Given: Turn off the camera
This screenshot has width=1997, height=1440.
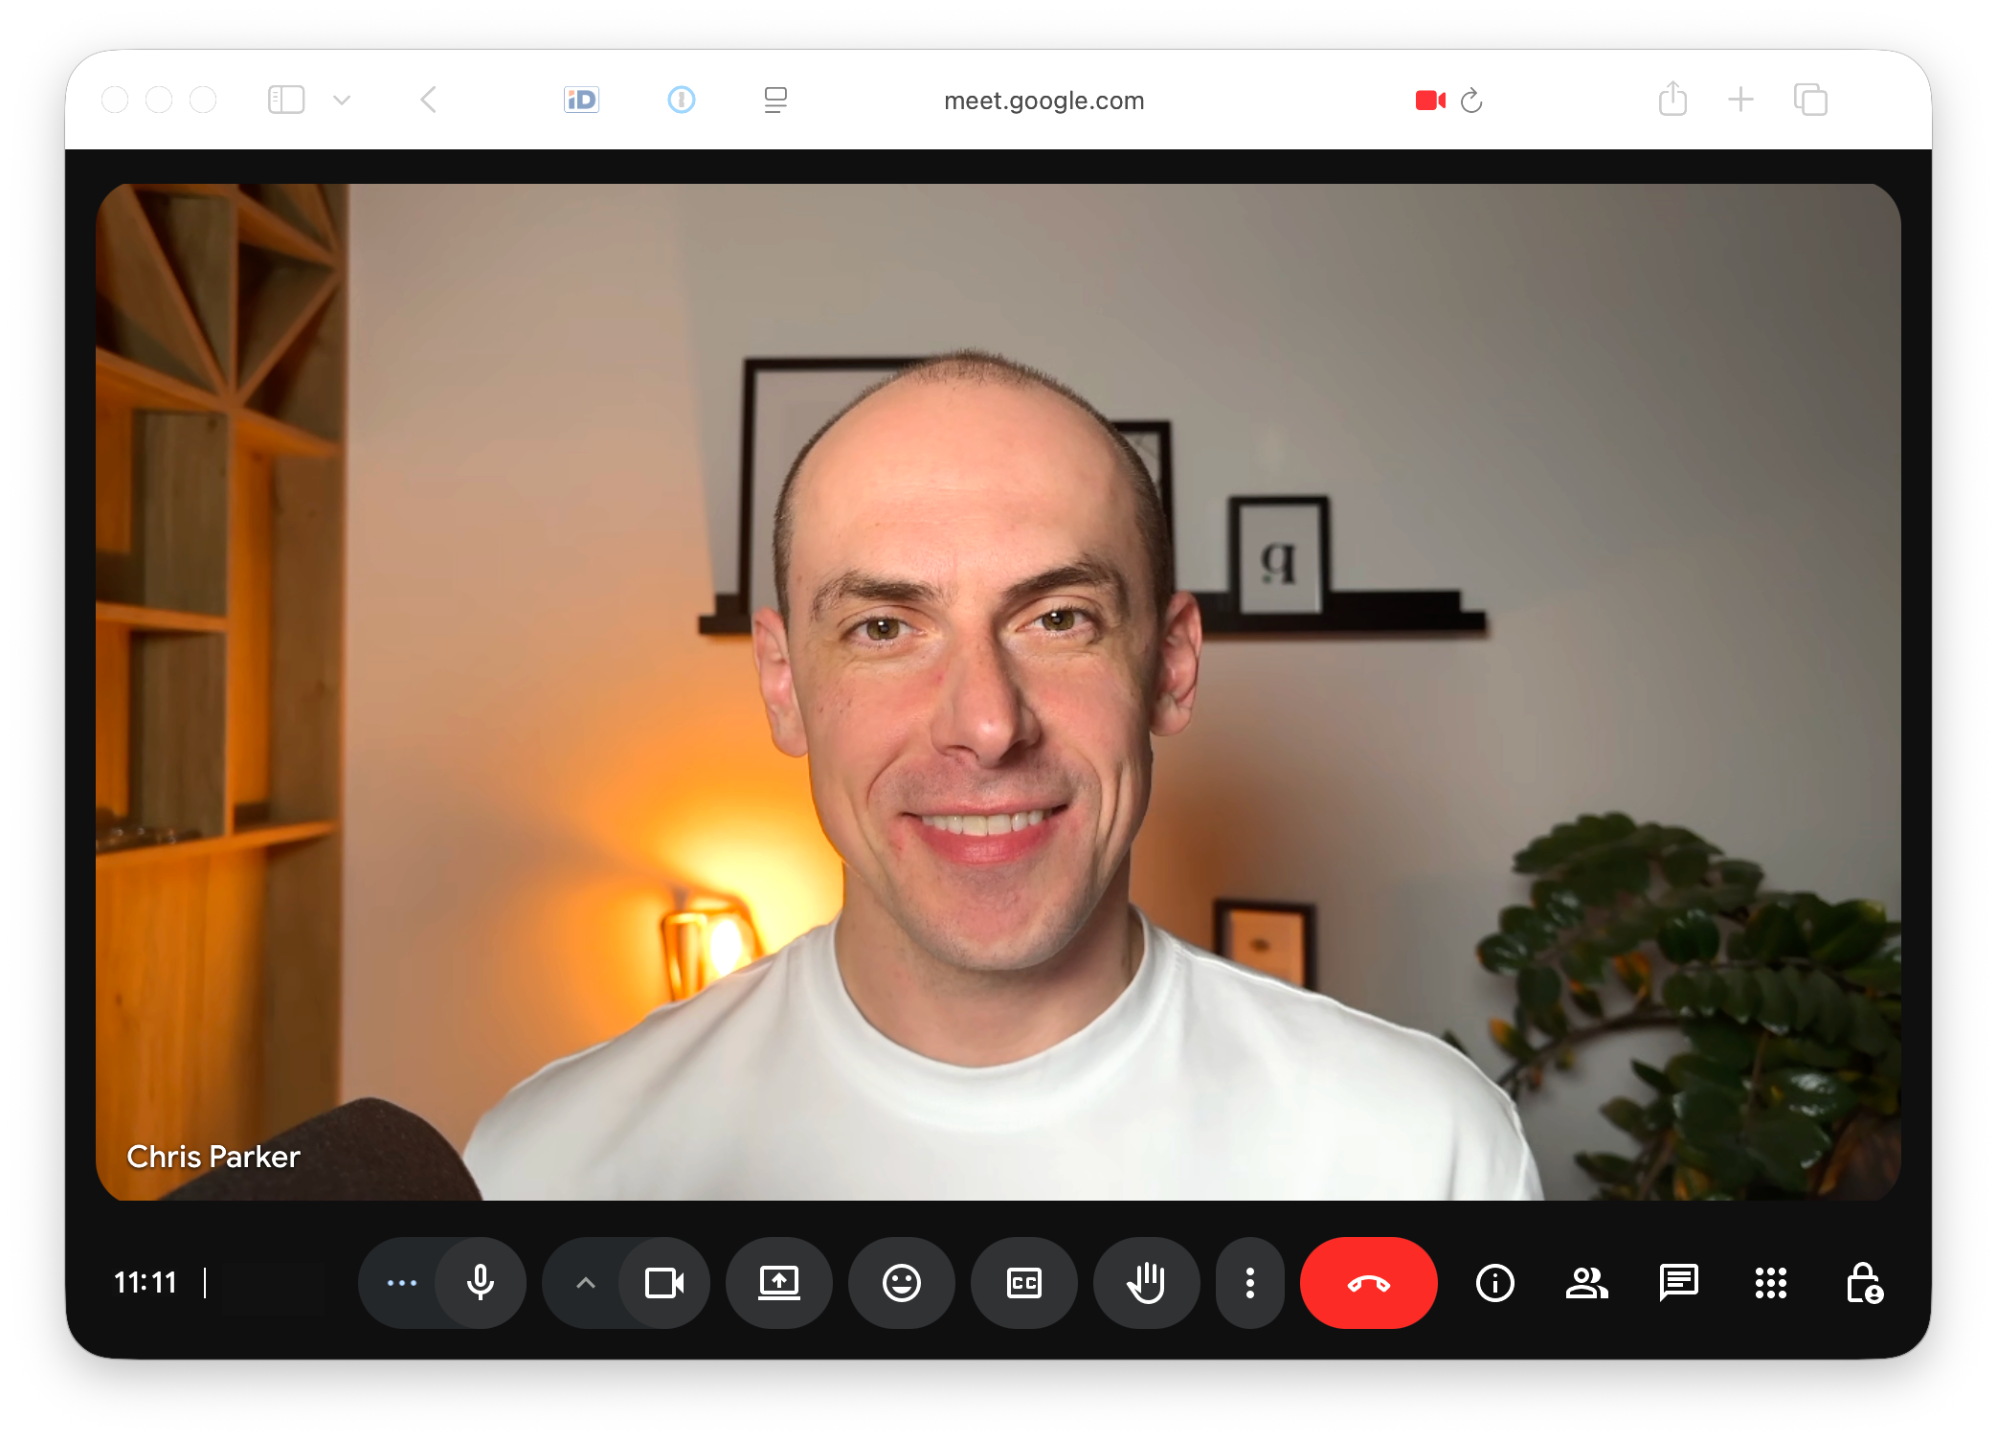Looking at the screenshot, I should (664, 1282).
